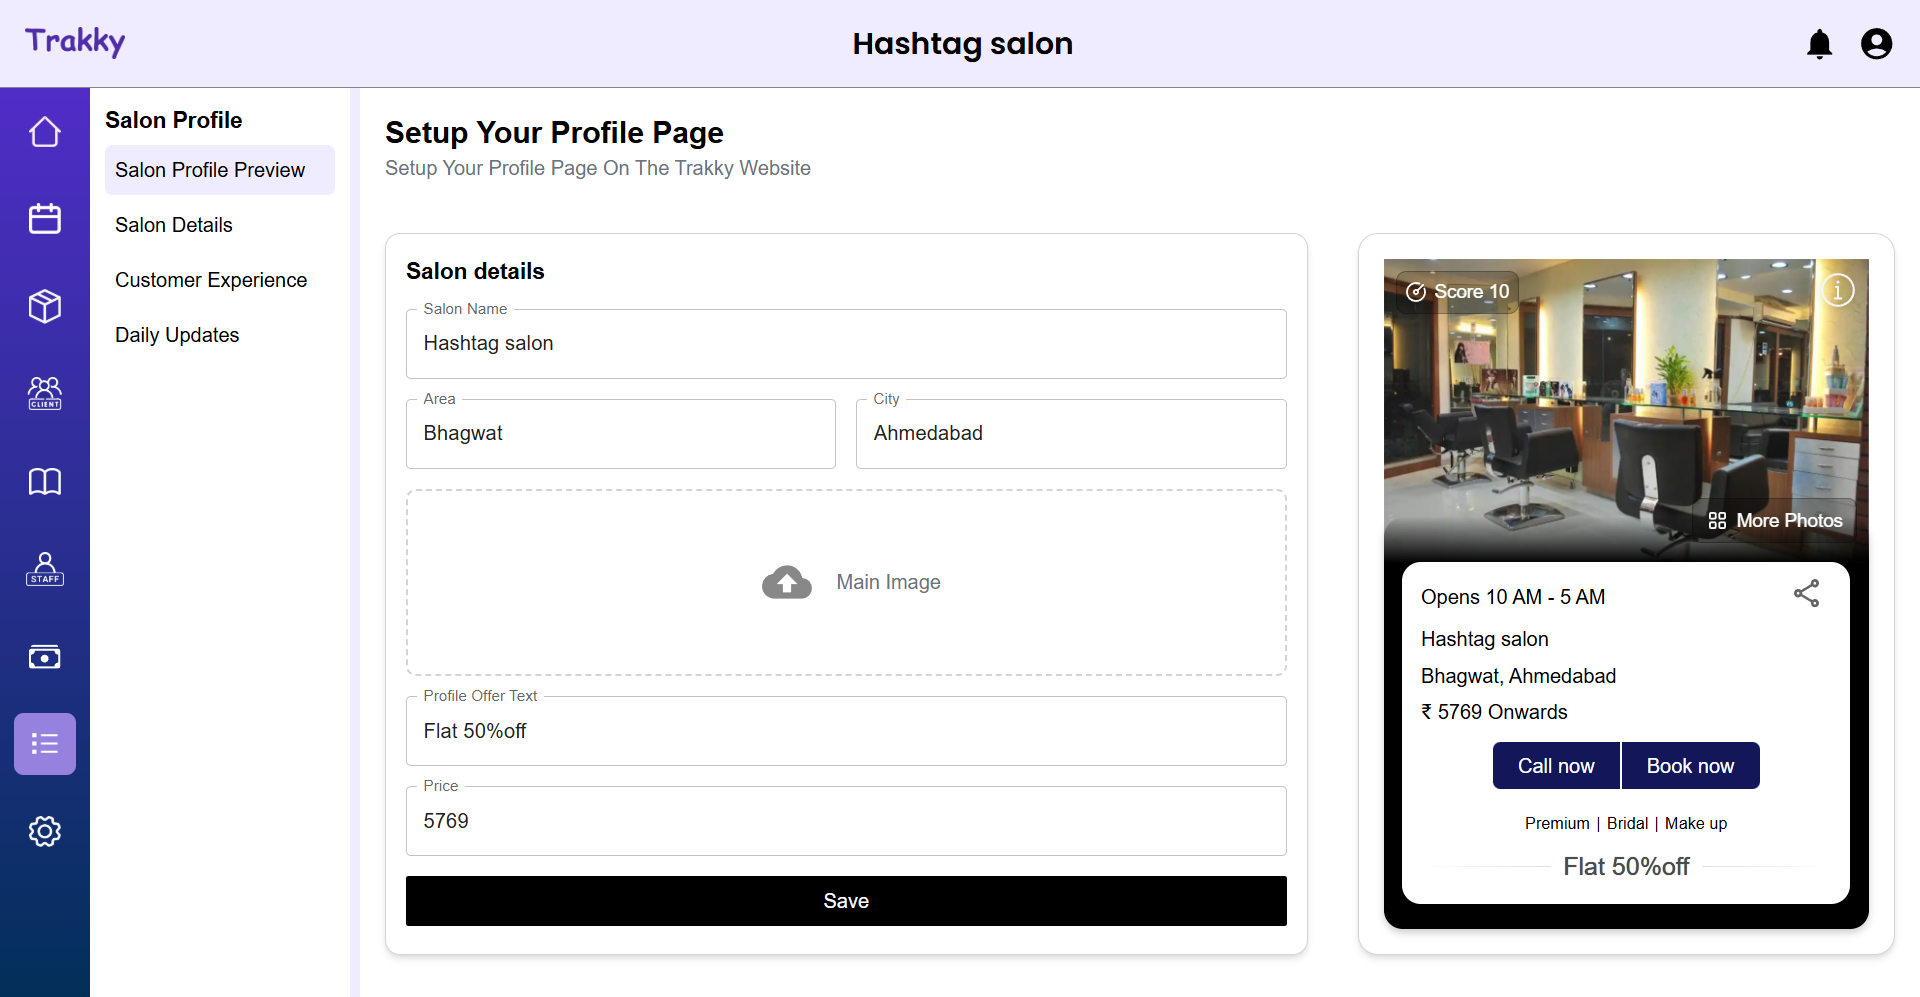Open the Client management icon
Image resolution: width=1920 pixels, height=997 pixels.
45,393
